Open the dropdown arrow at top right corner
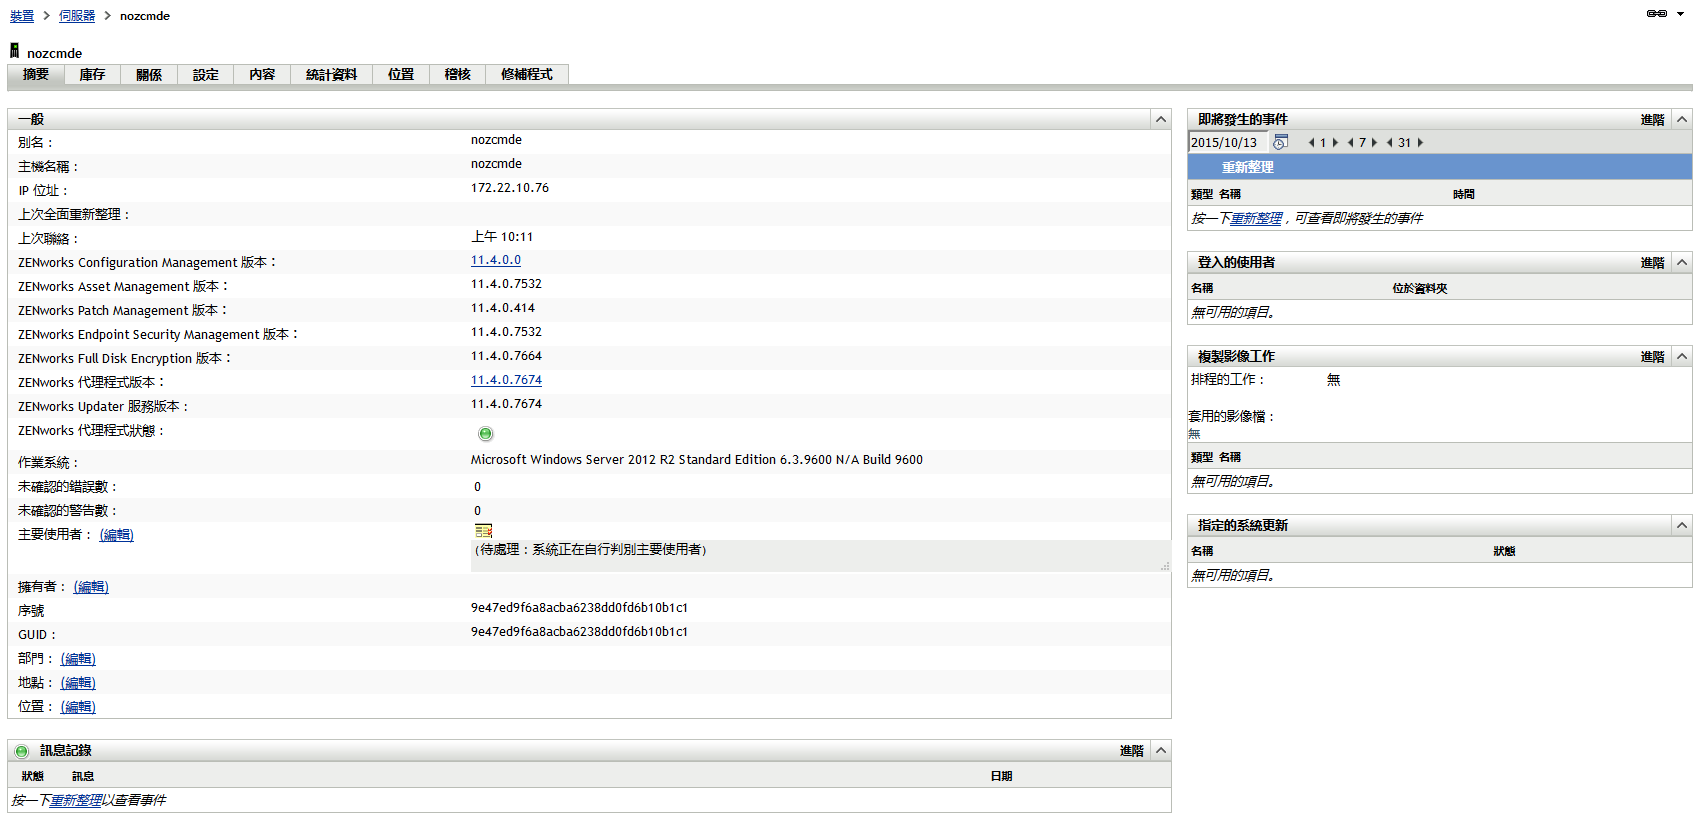 tap(1681, 14)
